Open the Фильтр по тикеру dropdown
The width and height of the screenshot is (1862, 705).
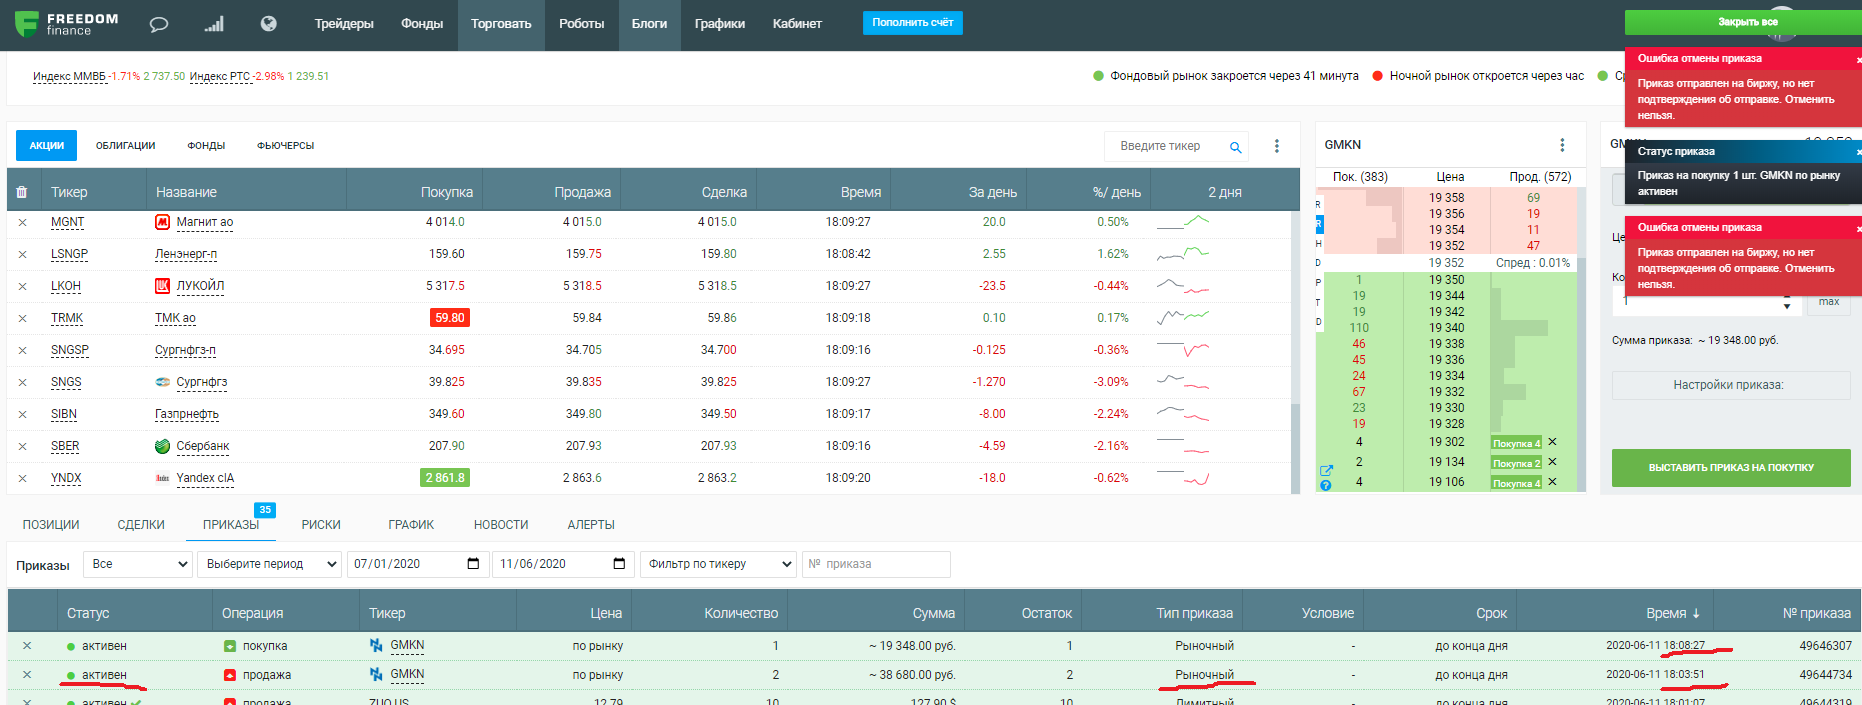click(x=718, y=564)
